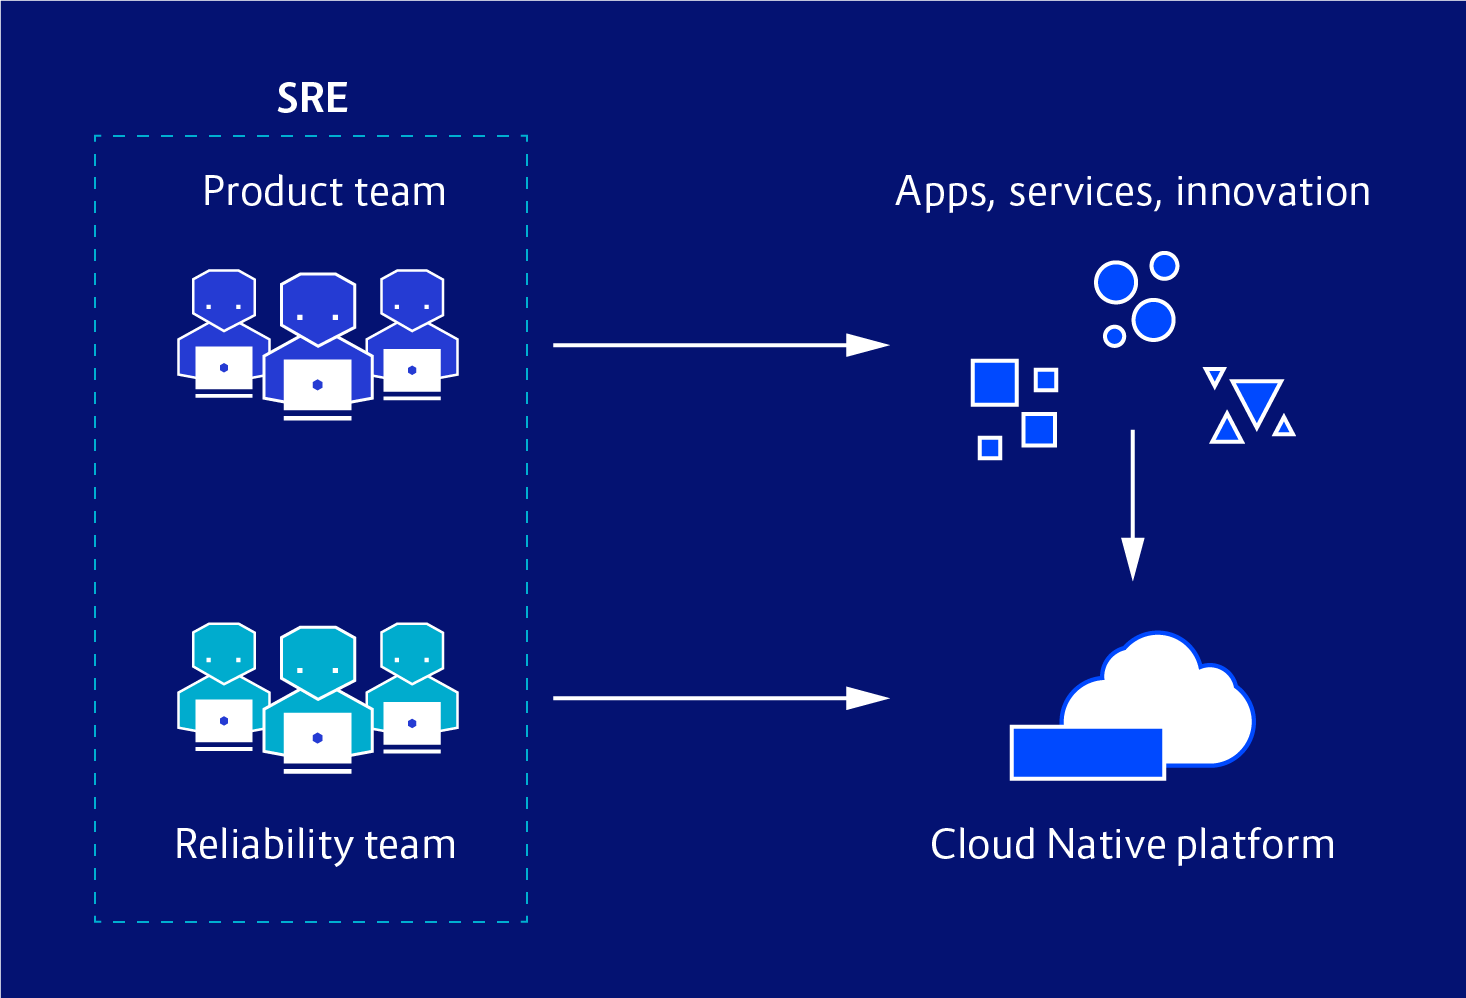This screenshot has height=998, width=1466.
Task: Click the Cloud Native platform label
Action: [x=1132, y=845]
